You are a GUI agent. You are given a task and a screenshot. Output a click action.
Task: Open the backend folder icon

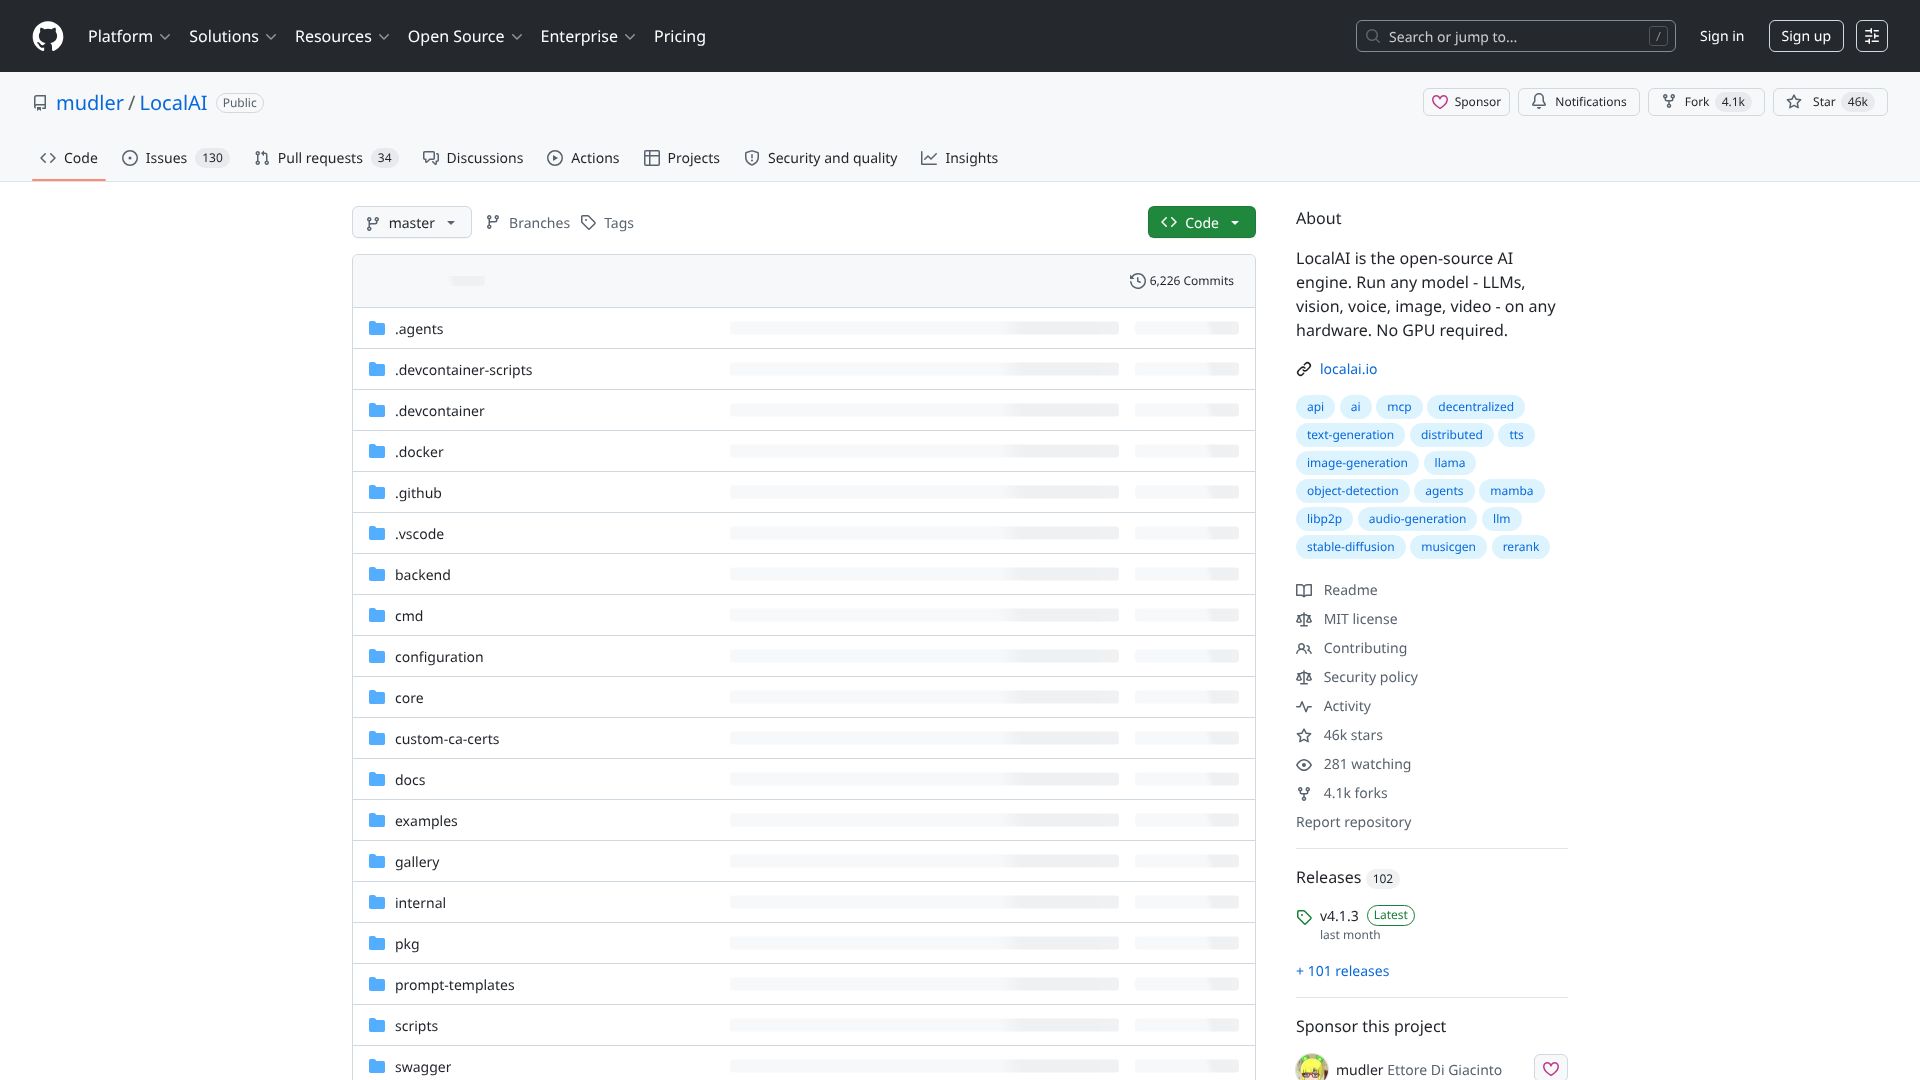[x=377, y=574]
